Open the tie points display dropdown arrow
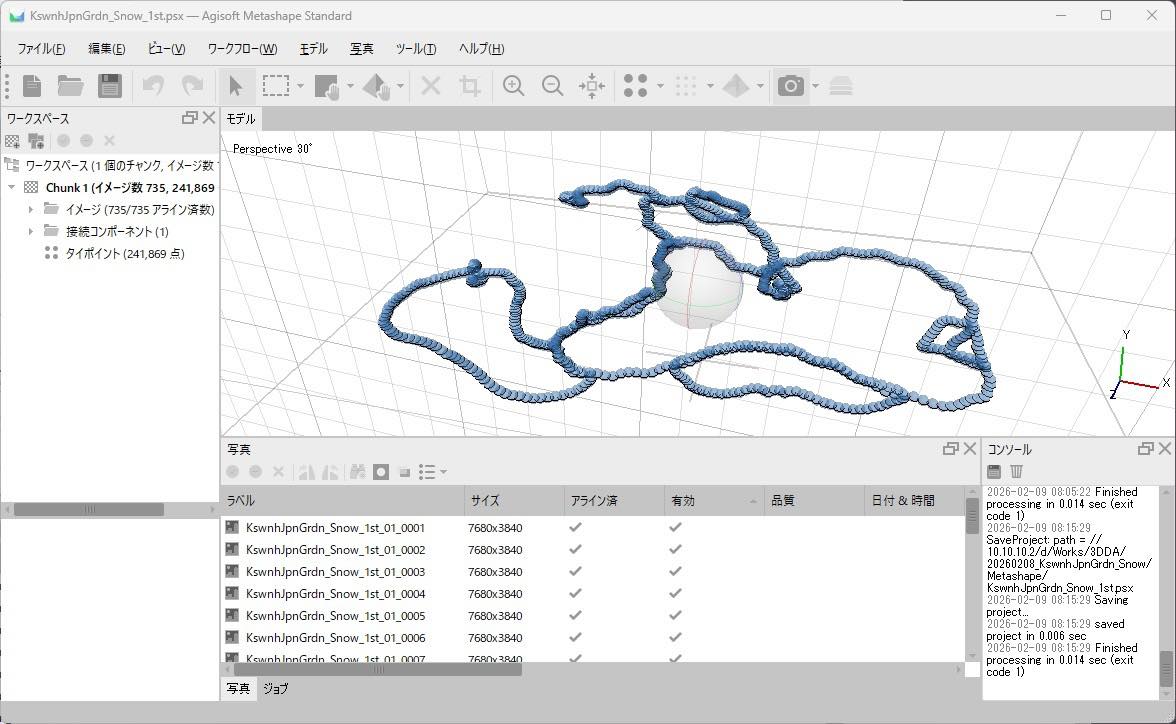This screenshot has height=724, width=1176. (660, 86)
